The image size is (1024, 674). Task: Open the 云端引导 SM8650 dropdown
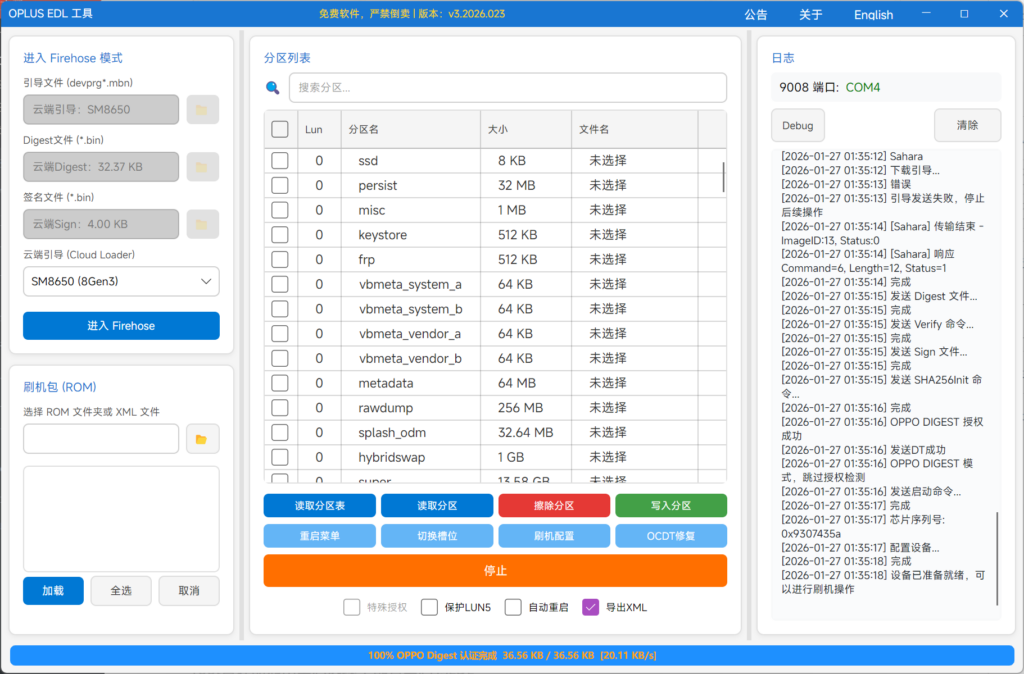pos(121,282)
